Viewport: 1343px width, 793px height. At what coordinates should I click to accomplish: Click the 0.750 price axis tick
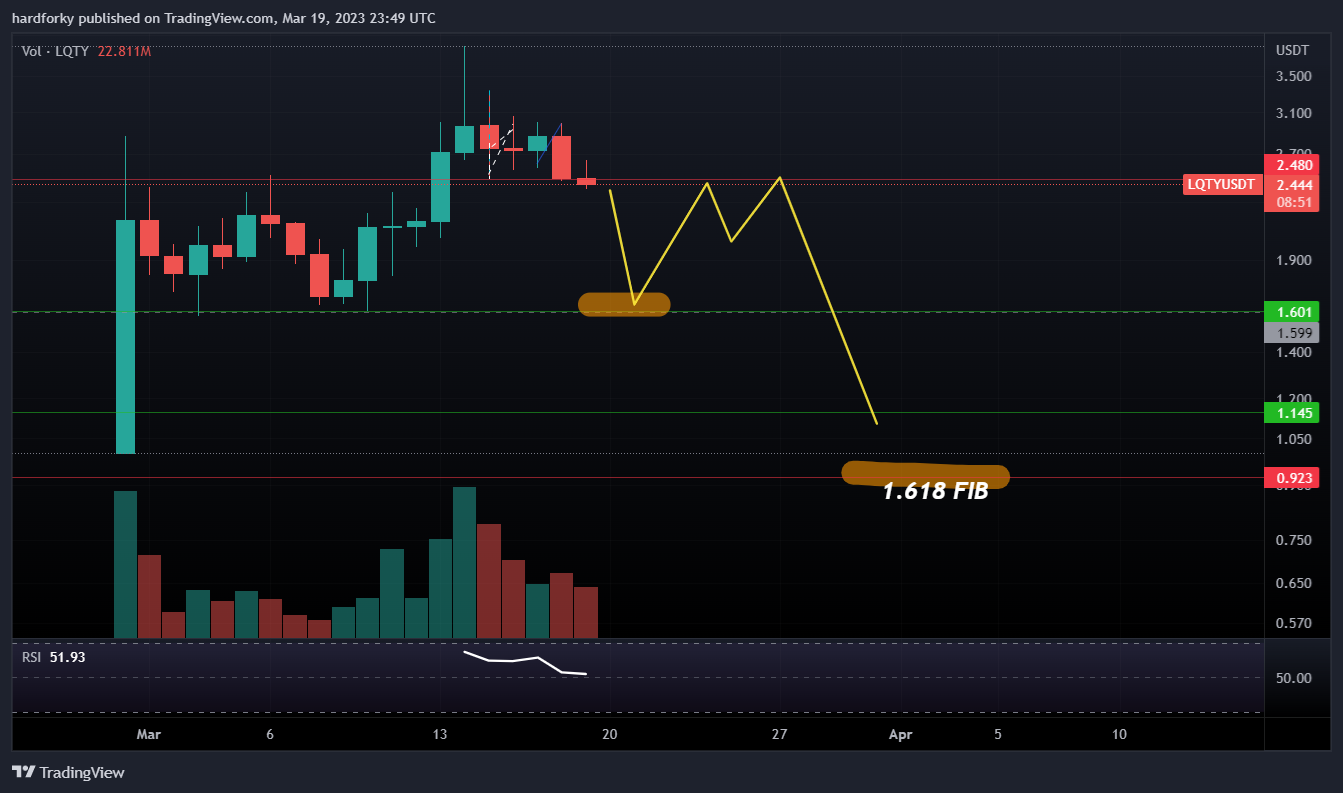[1293, 541]
